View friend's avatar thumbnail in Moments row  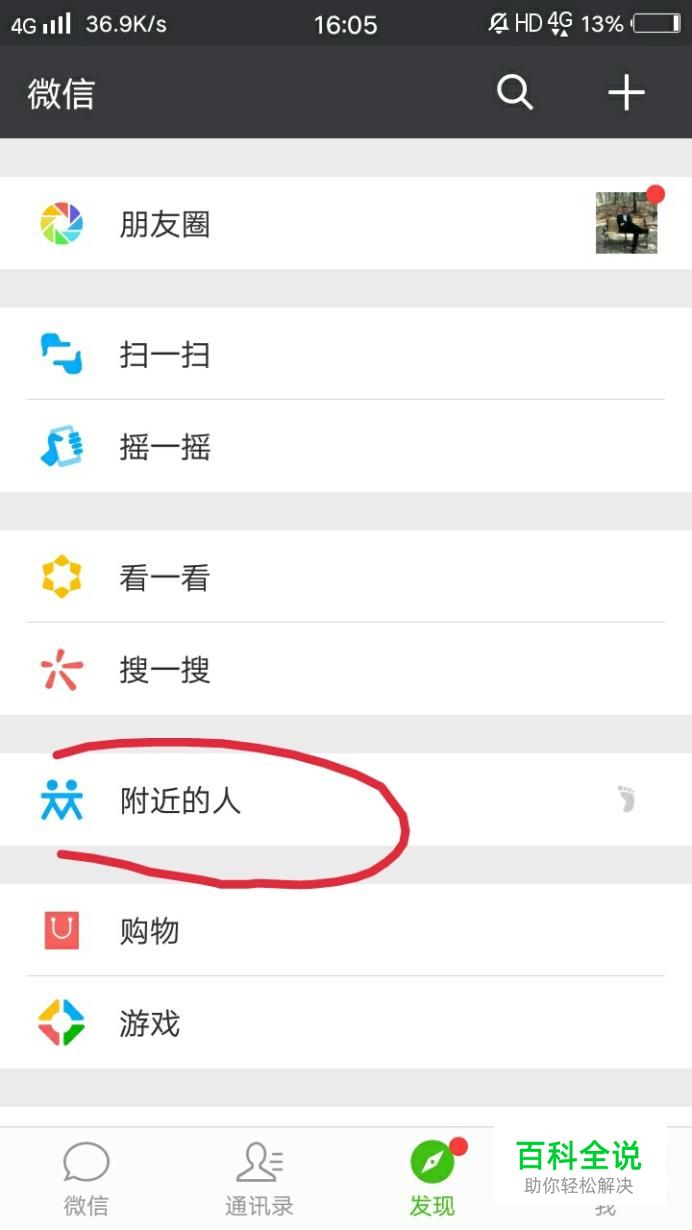[x=627, y=223]
